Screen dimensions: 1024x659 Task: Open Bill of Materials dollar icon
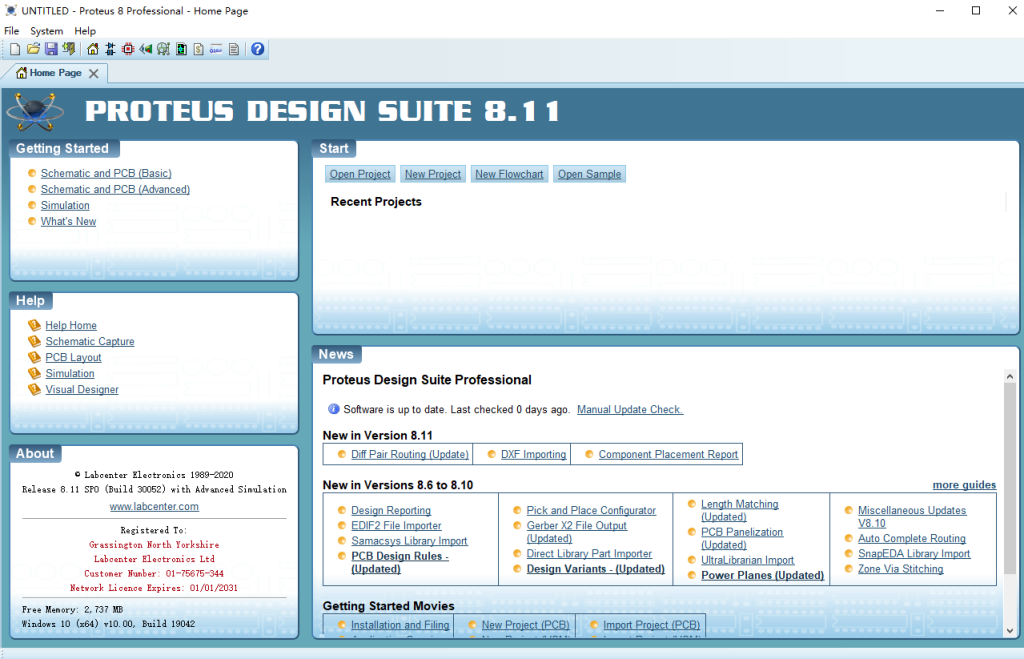tap(198, 49)
